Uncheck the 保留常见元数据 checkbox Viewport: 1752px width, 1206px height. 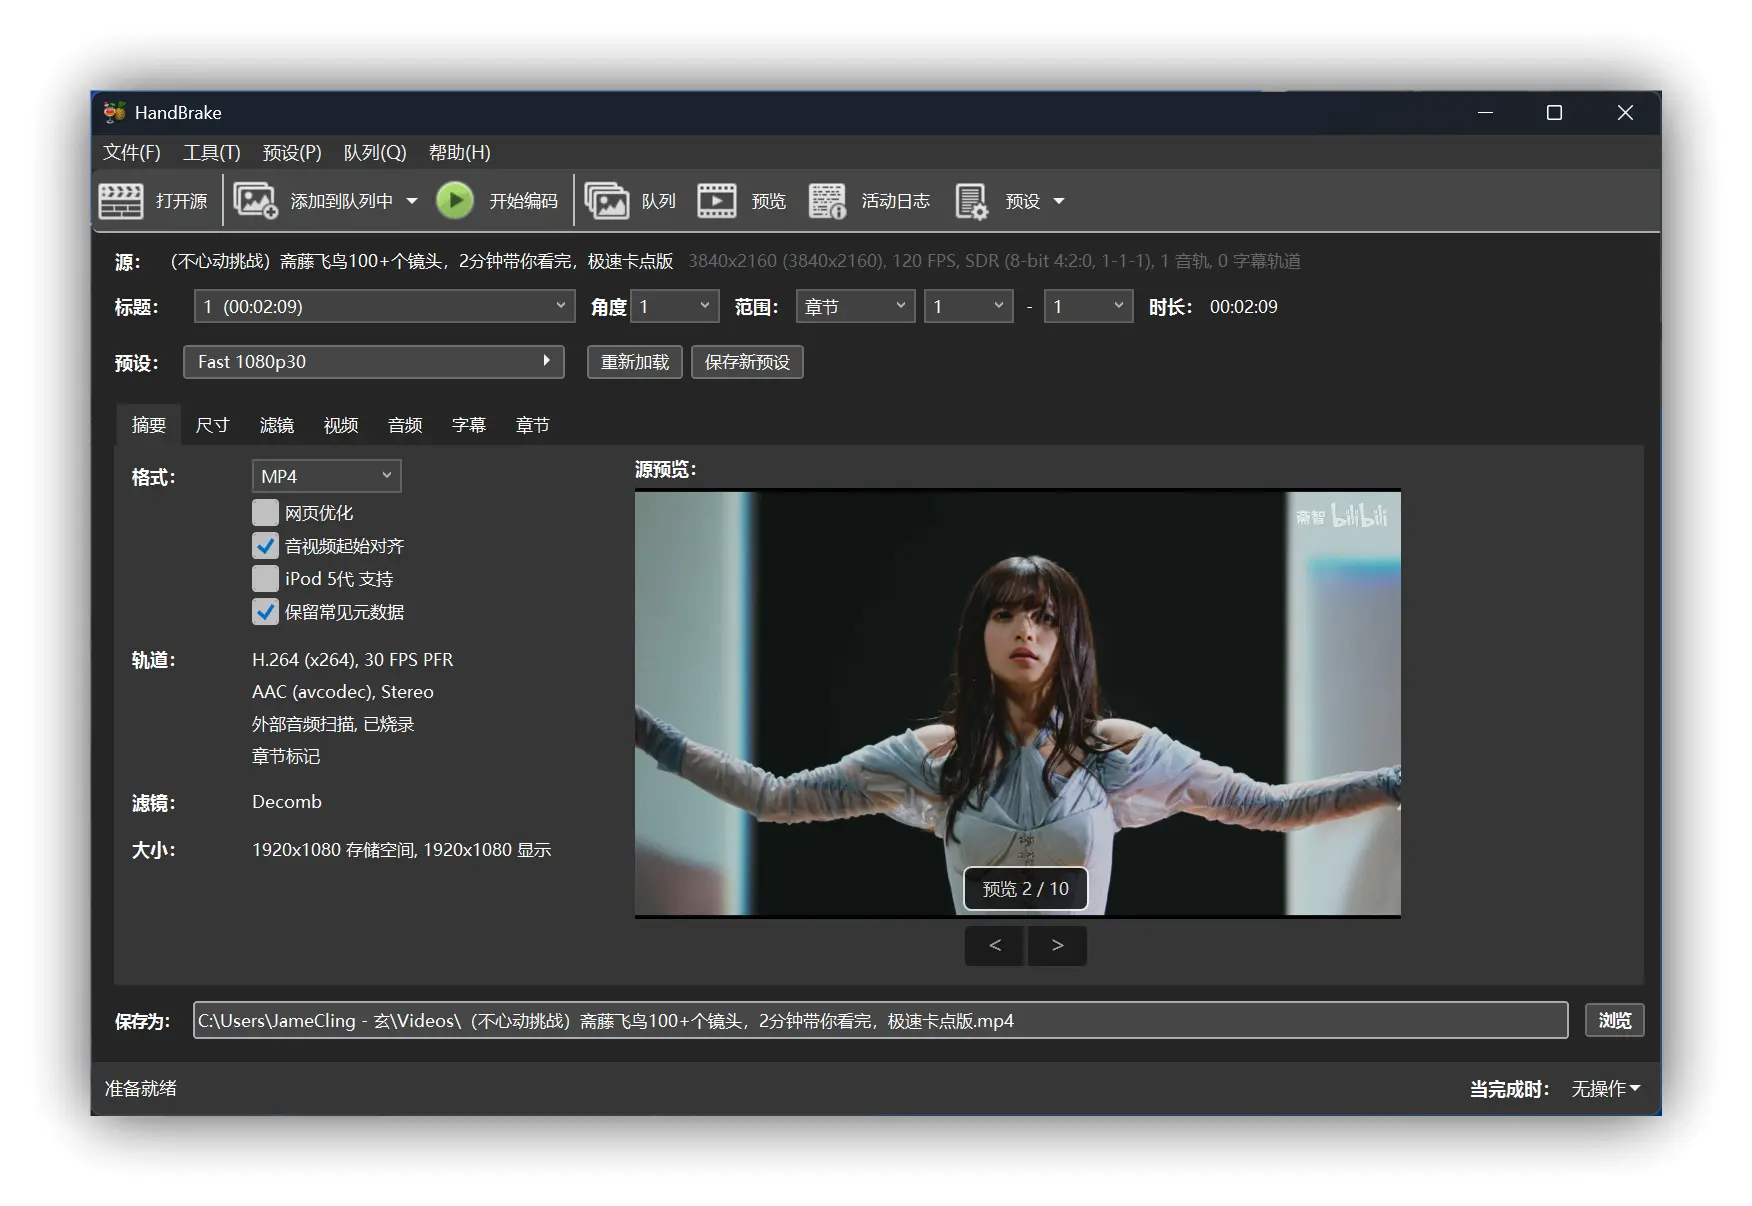[265, 612]
